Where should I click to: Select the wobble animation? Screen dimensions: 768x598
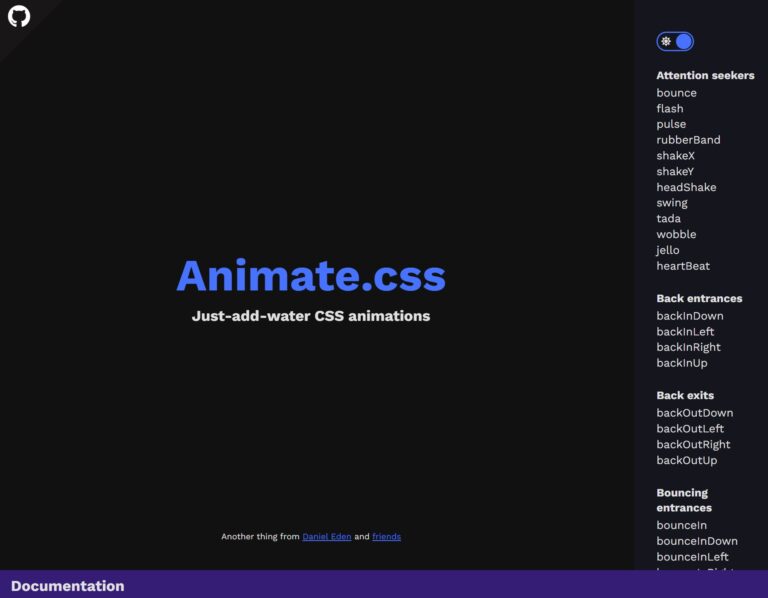coord(676,234)
